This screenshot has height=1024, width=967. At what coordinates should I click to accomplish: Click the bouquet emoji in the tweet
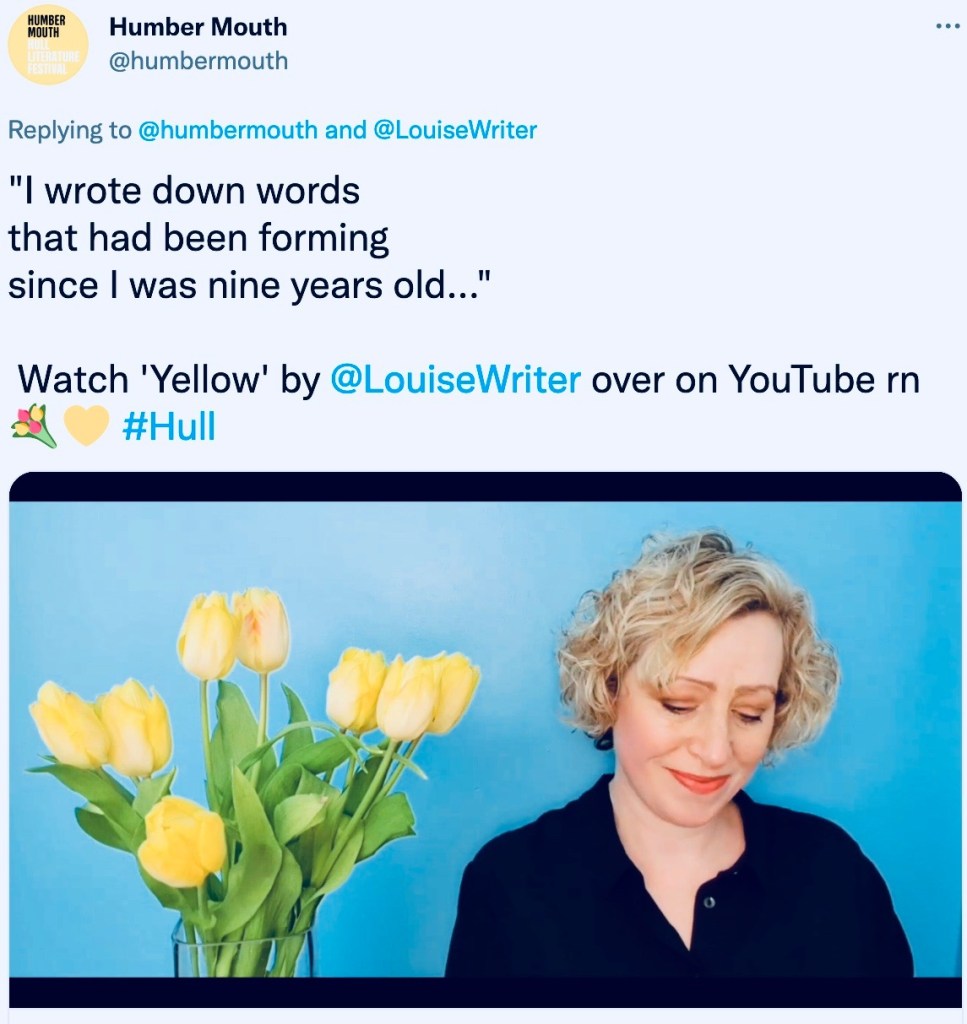coord(33,428)
